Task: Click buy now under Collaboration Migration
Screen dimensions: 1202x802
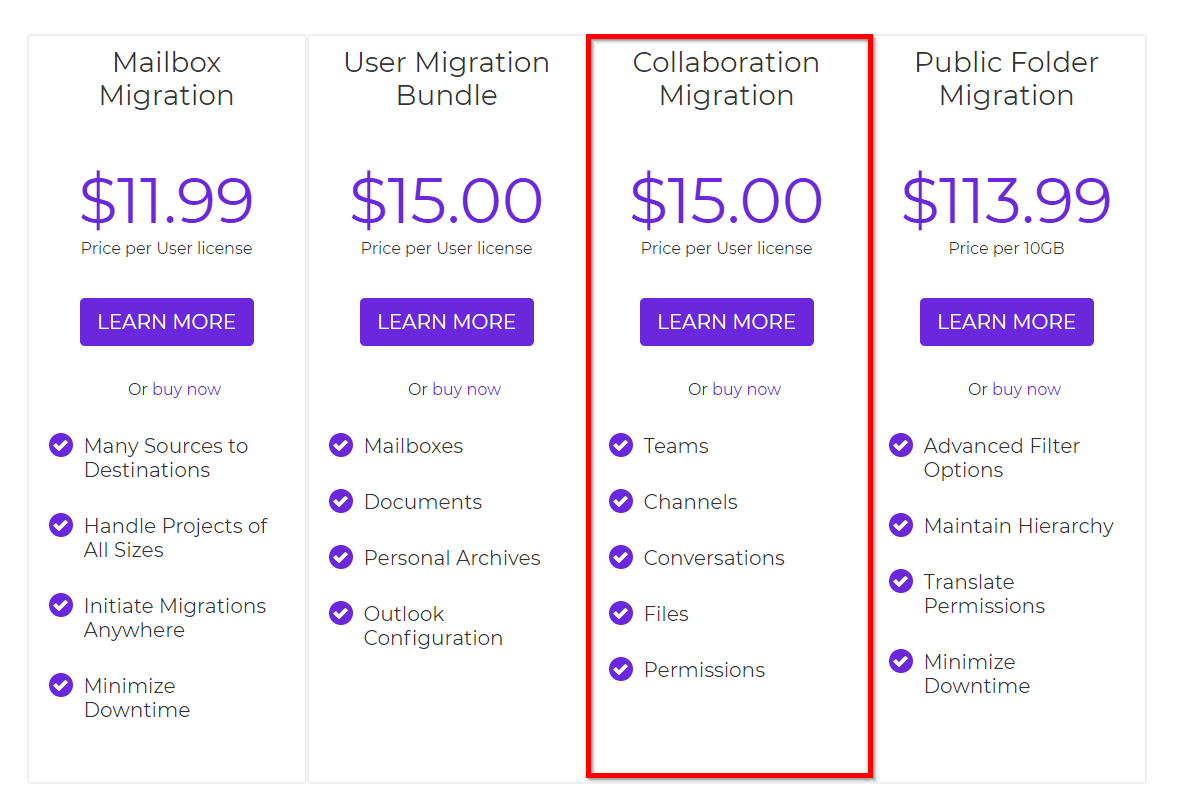Action: point(747,389)
